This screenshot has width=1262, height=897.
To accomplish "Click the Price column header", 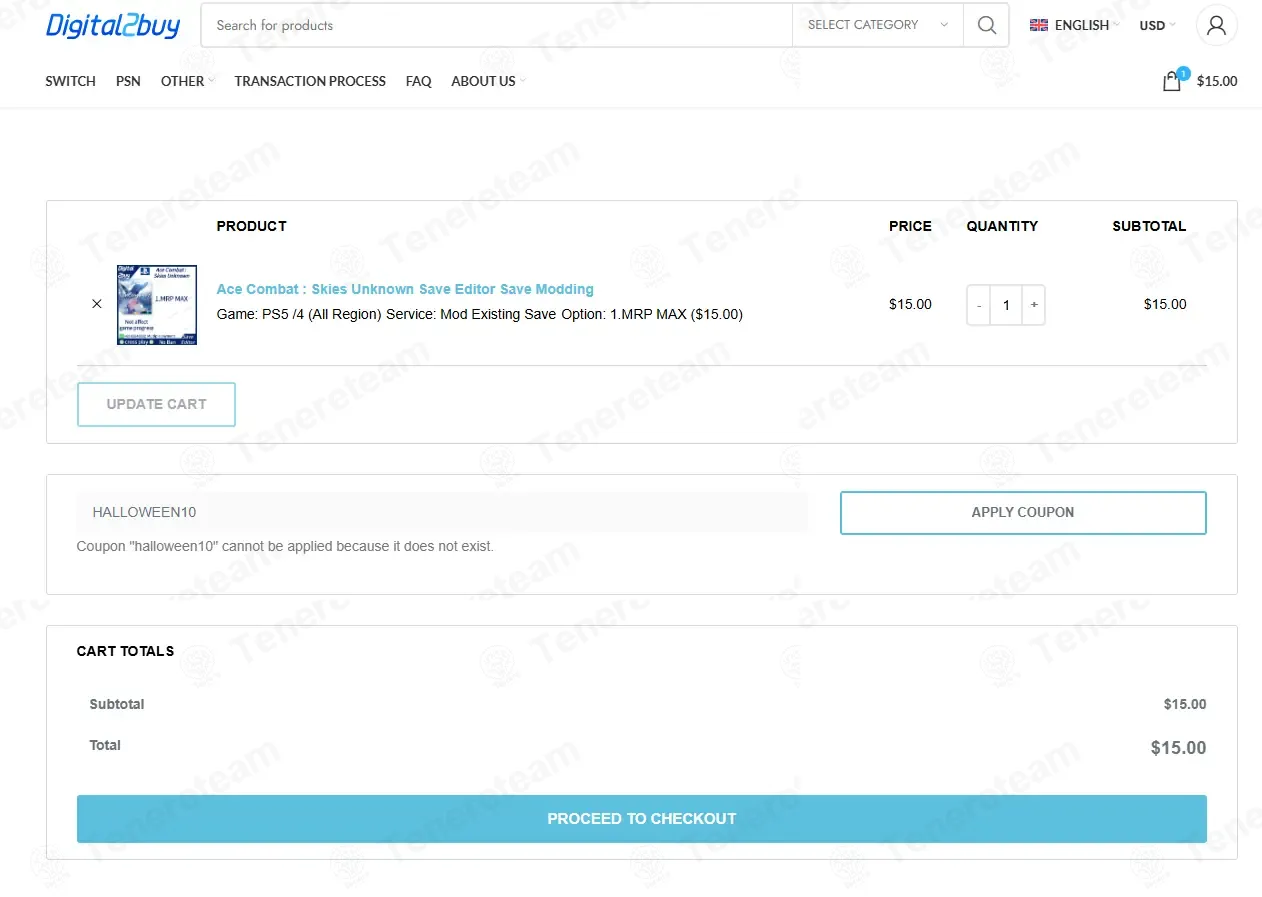I will [x=910, y=226].
